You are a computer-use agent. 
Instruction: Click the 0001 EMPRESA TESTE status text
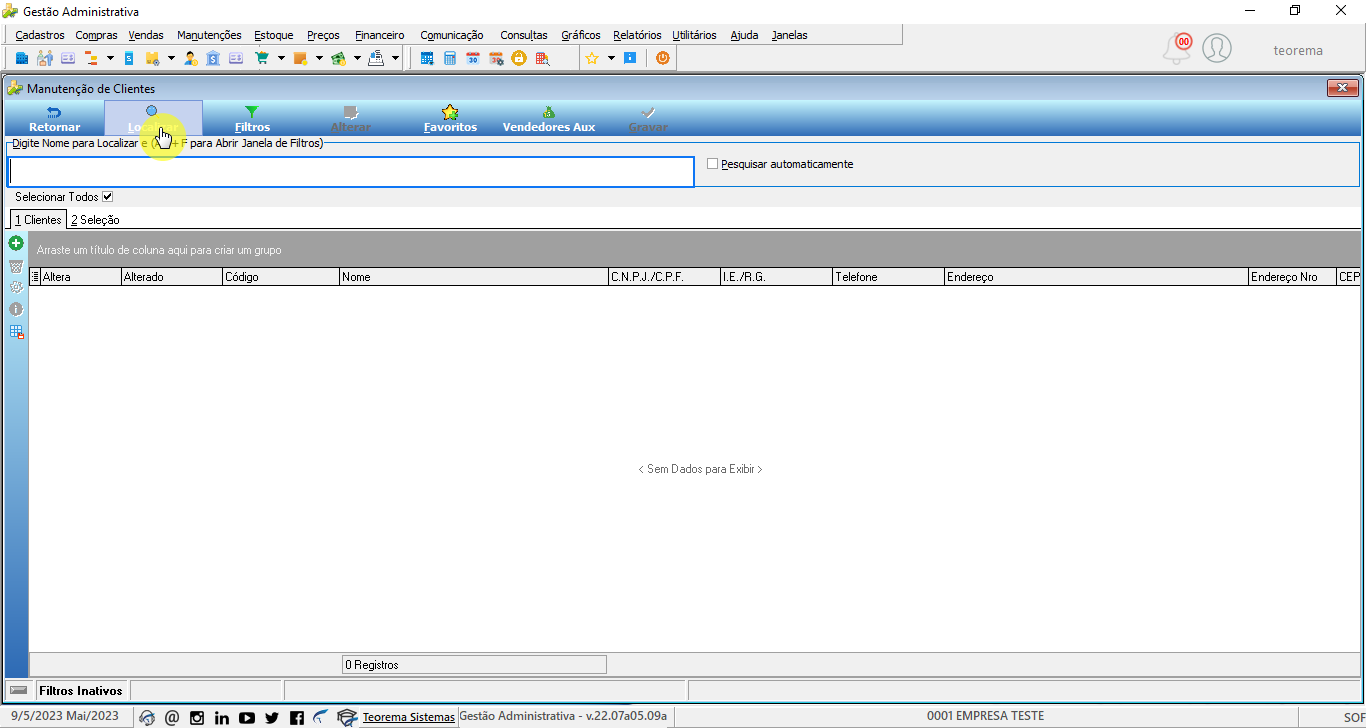point(985,716)
